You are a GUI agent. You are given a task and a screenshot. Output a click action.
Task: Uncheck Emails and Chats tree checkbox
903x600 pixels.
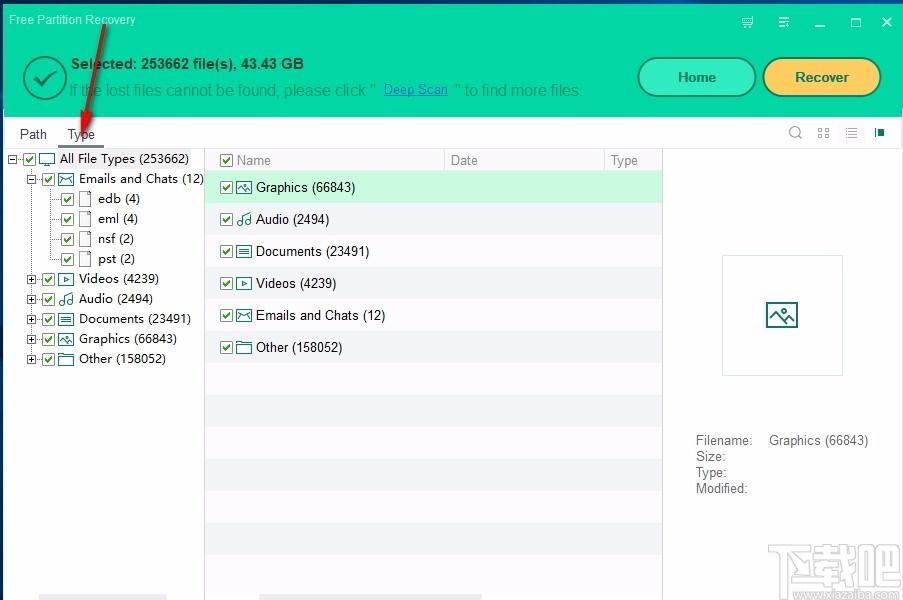coord(48,179)
